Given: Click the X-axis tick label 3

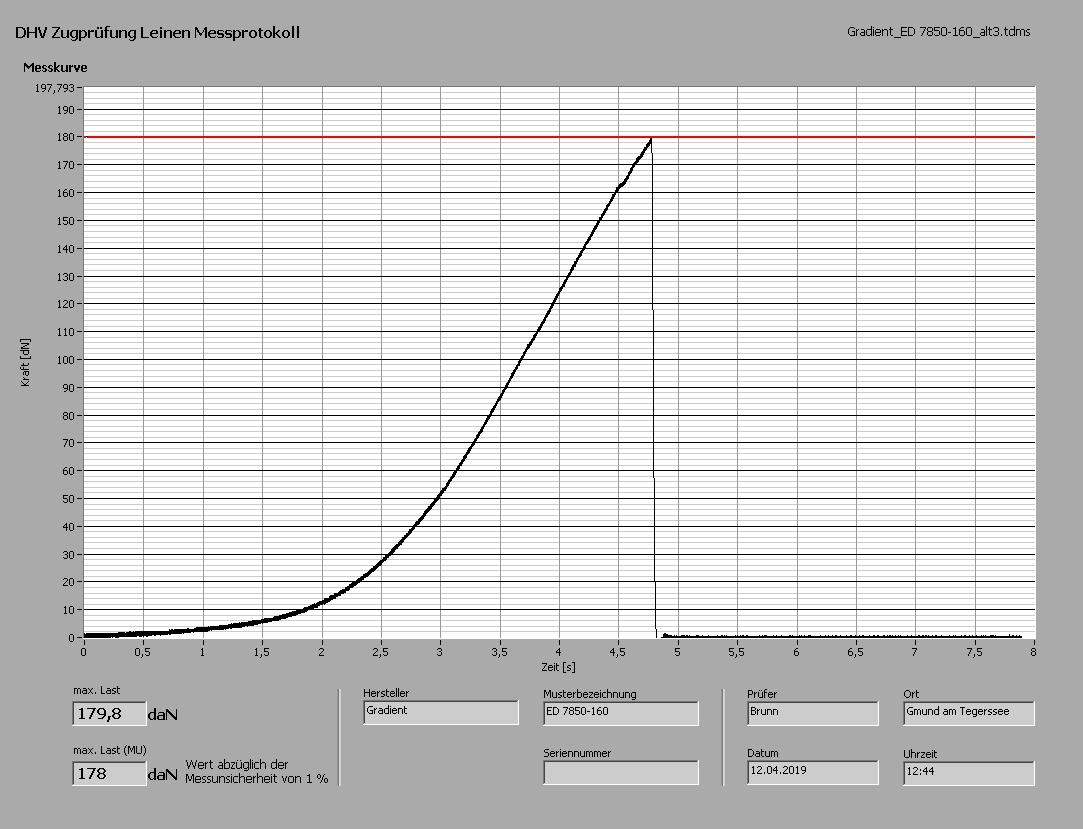Looking at the screenshot, I should 440,652.
